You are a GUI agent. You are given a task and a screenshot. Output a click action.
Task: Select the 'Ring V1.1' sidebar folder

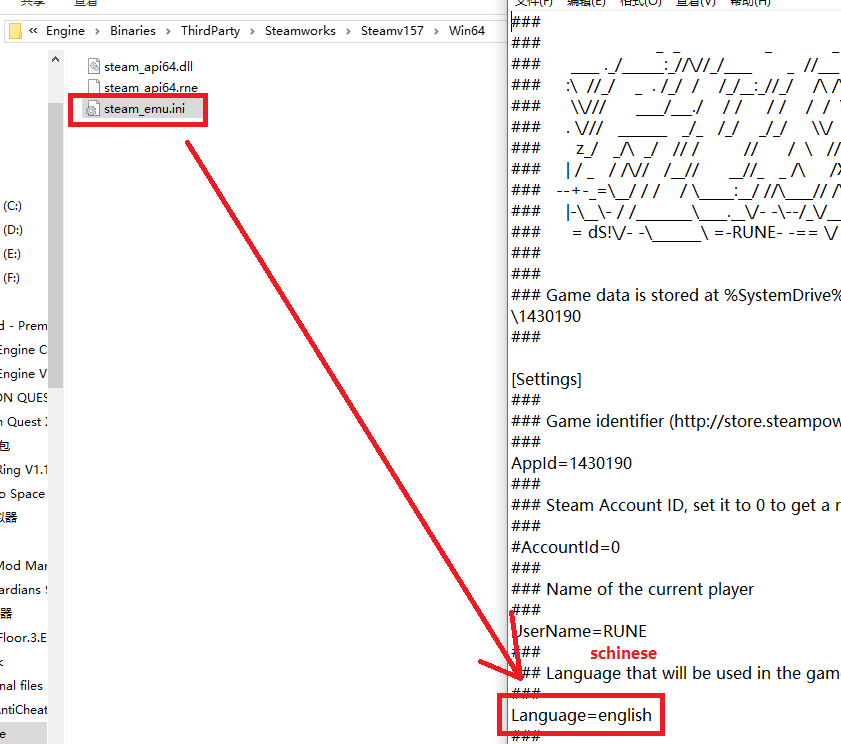pyautogui.click(x=24, y=470)
